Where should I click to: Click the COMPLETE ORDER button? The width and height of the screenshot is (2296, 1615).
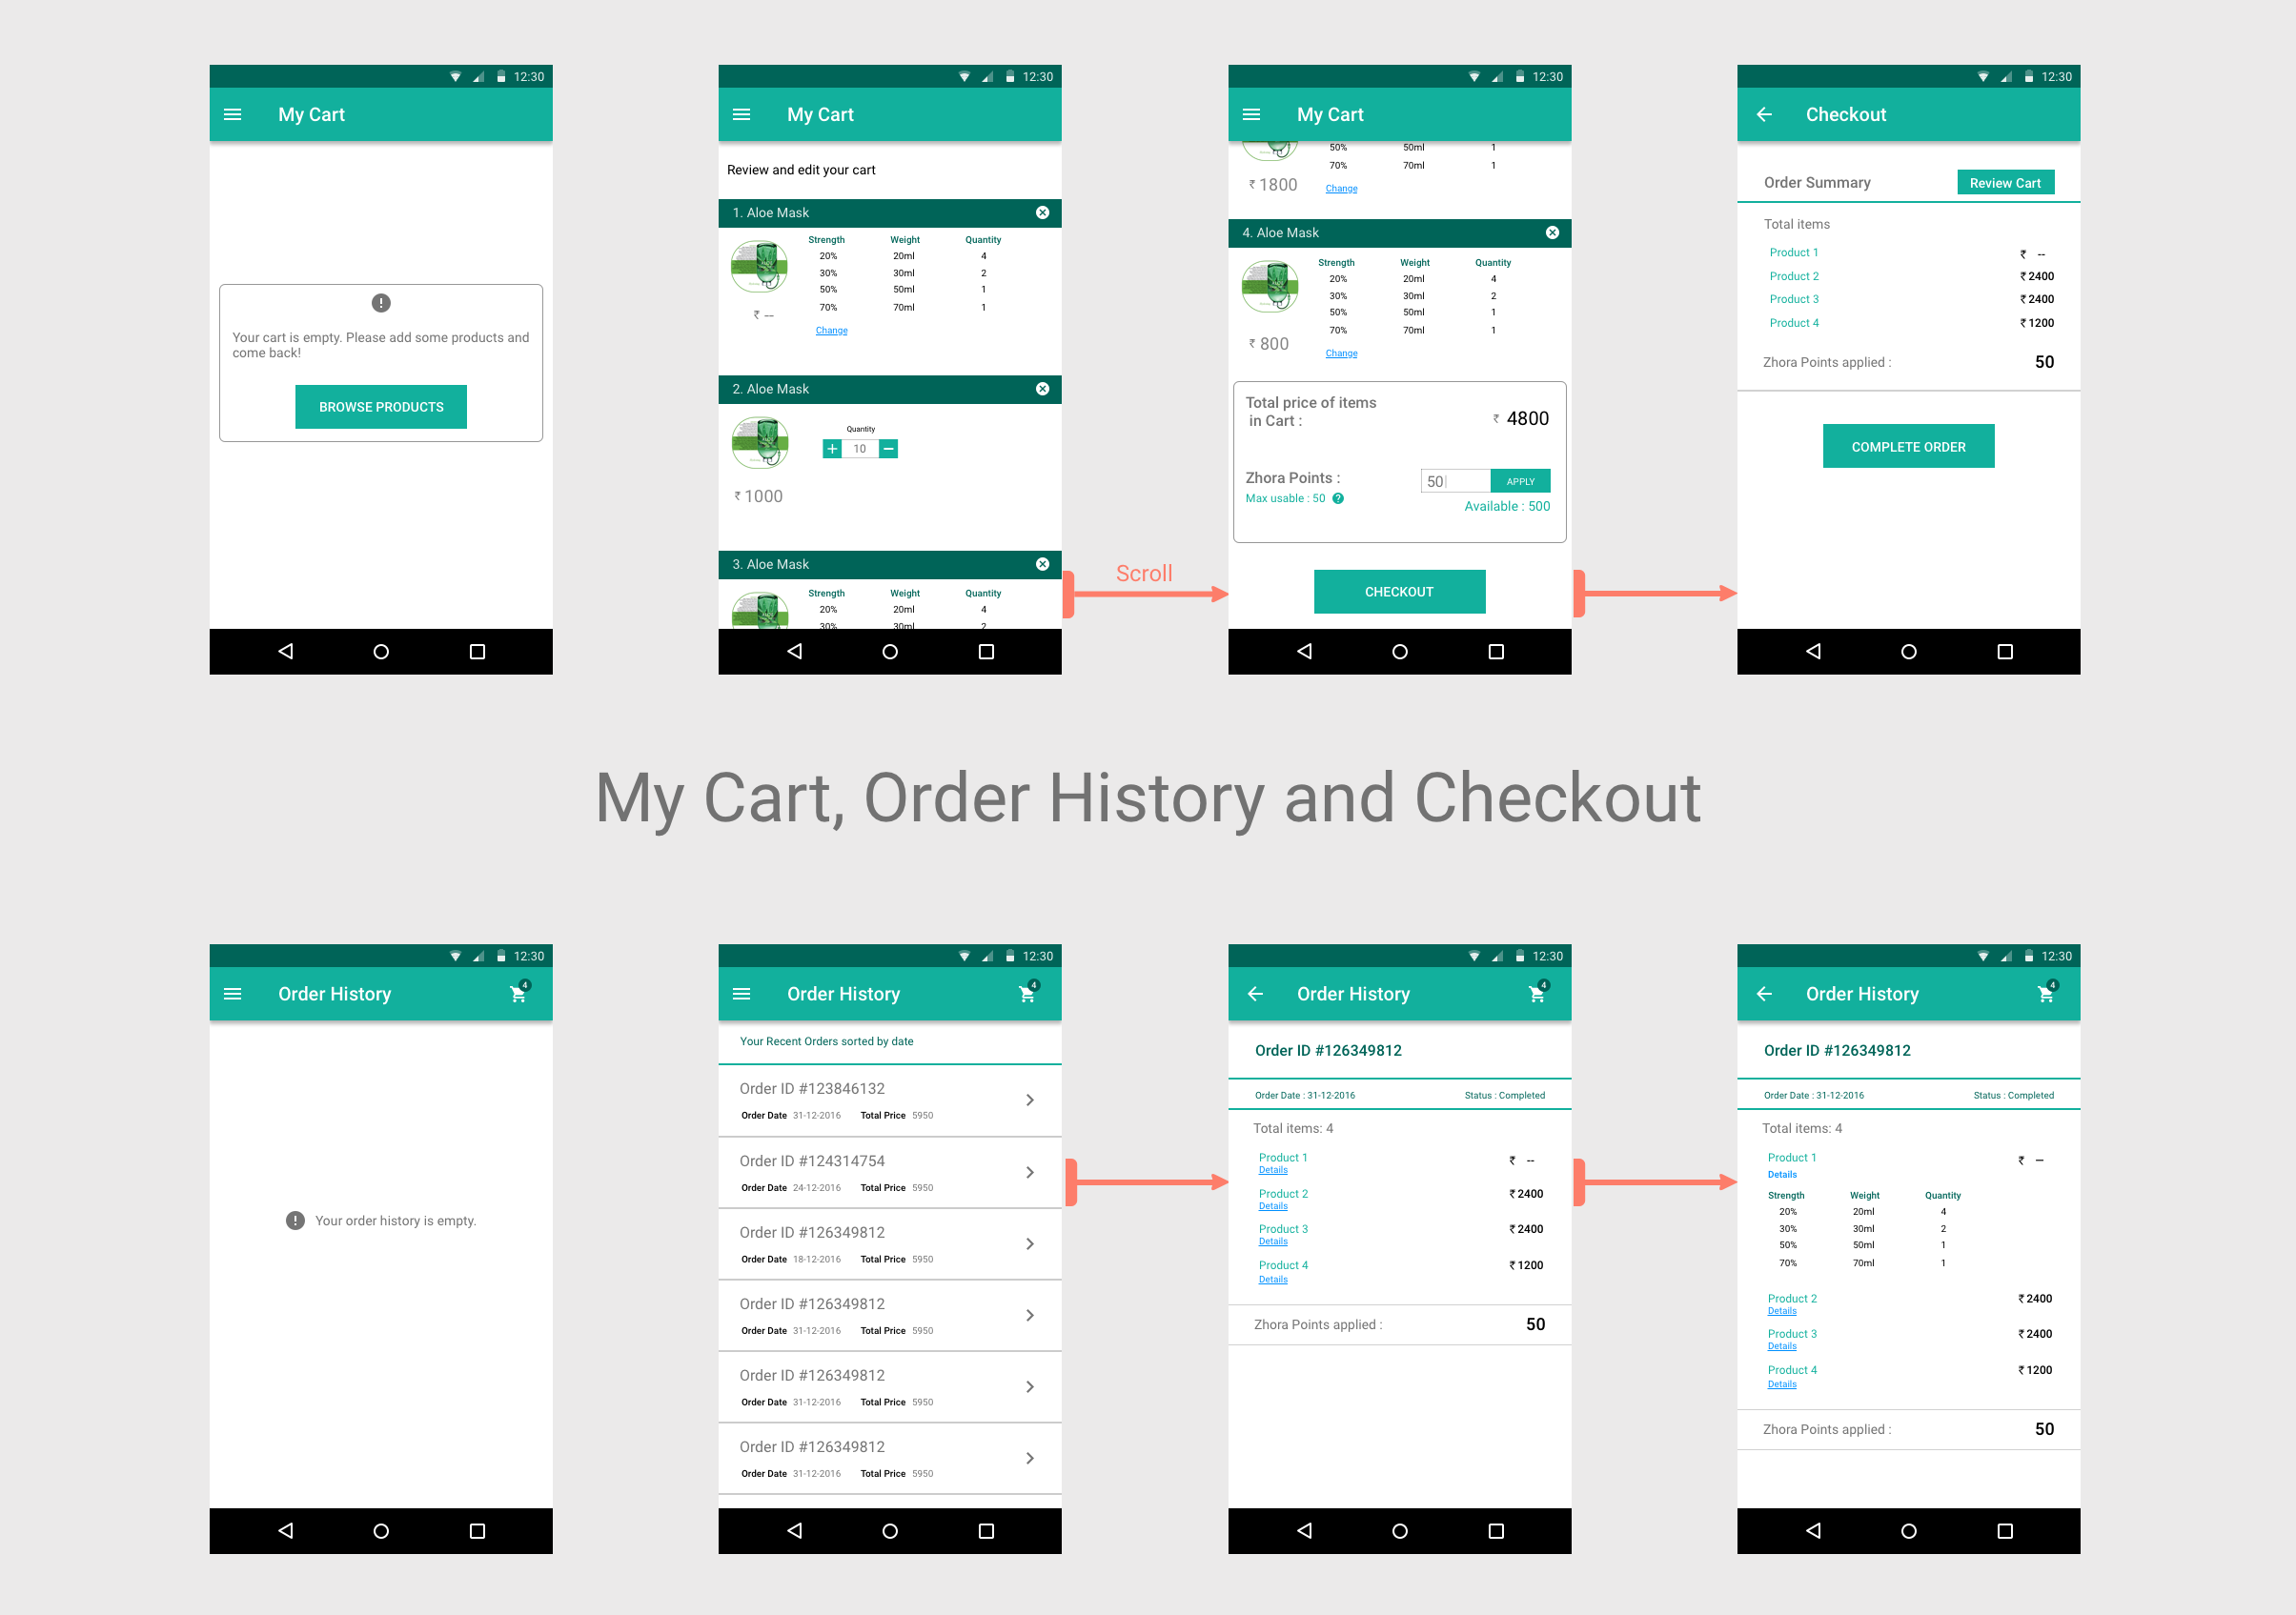tap(1908, 446)
